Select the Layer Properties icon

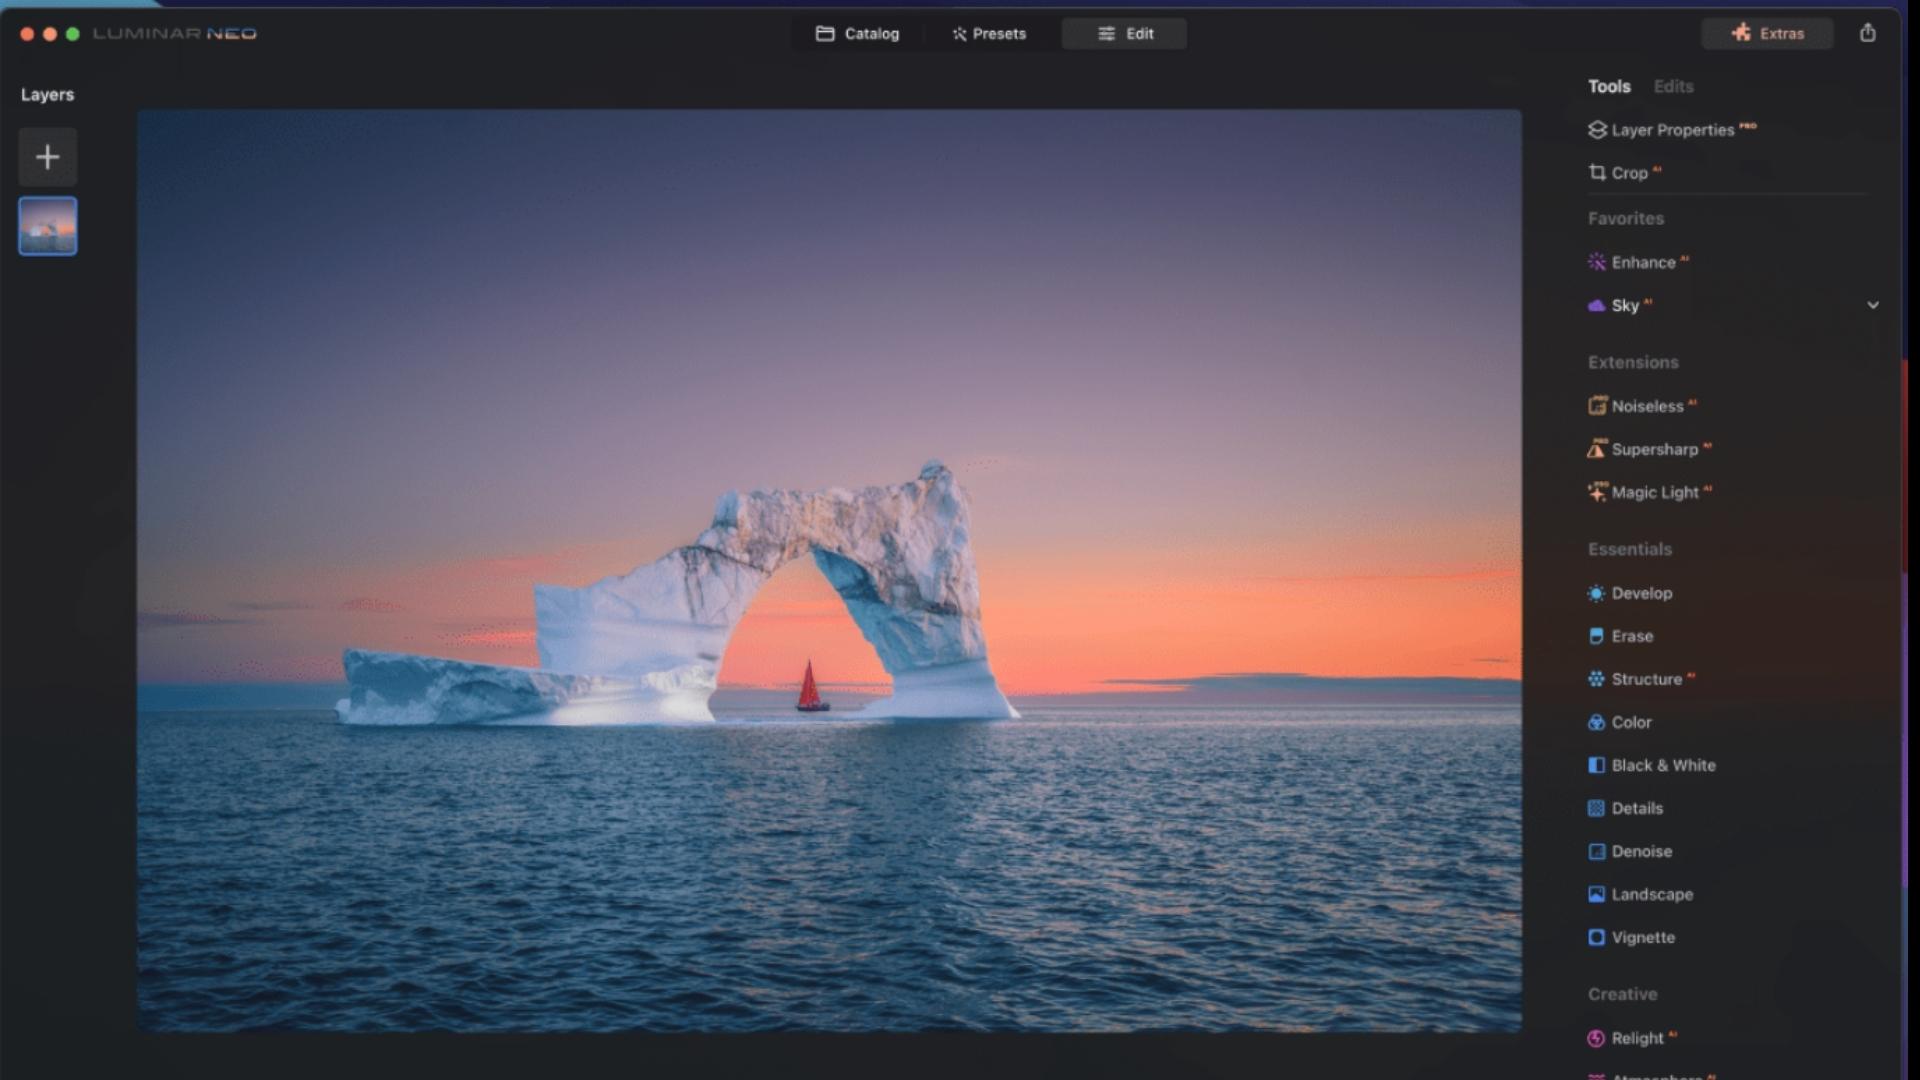(1596, 129)
